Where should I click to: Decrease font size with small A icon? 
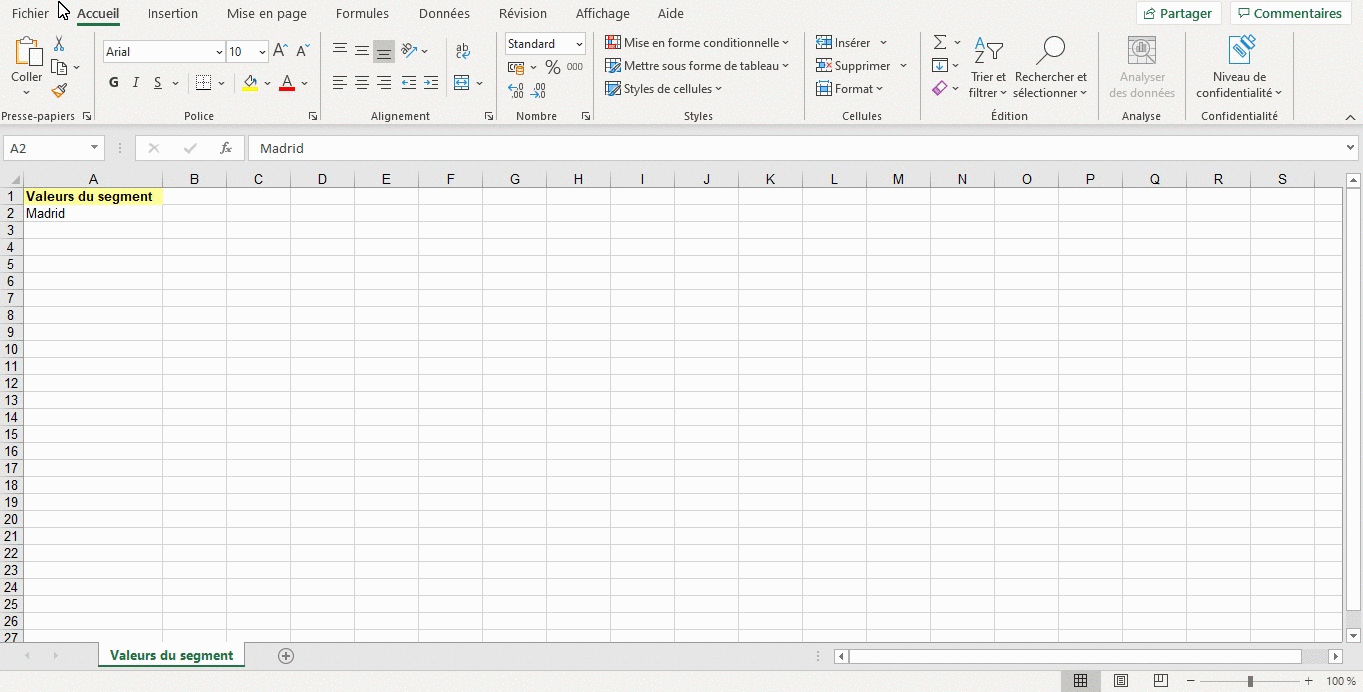coord(303,51)
